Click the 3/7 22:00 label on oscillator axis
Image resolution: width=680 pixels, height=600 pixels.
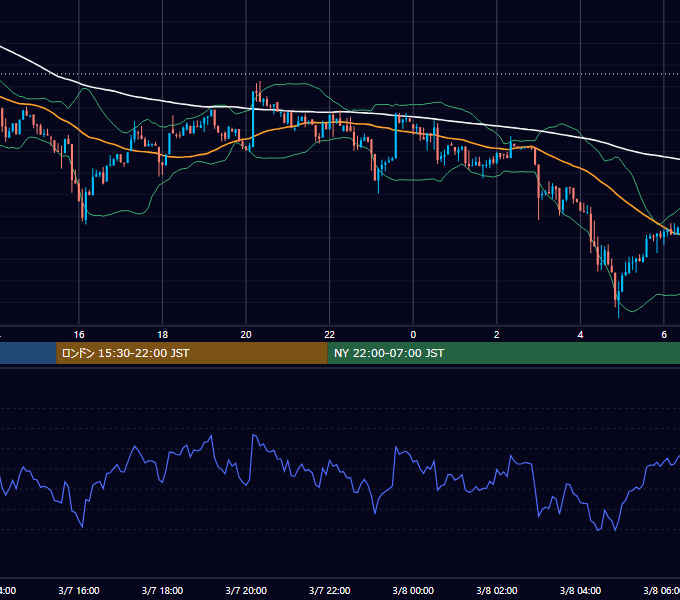pos(330,590)
